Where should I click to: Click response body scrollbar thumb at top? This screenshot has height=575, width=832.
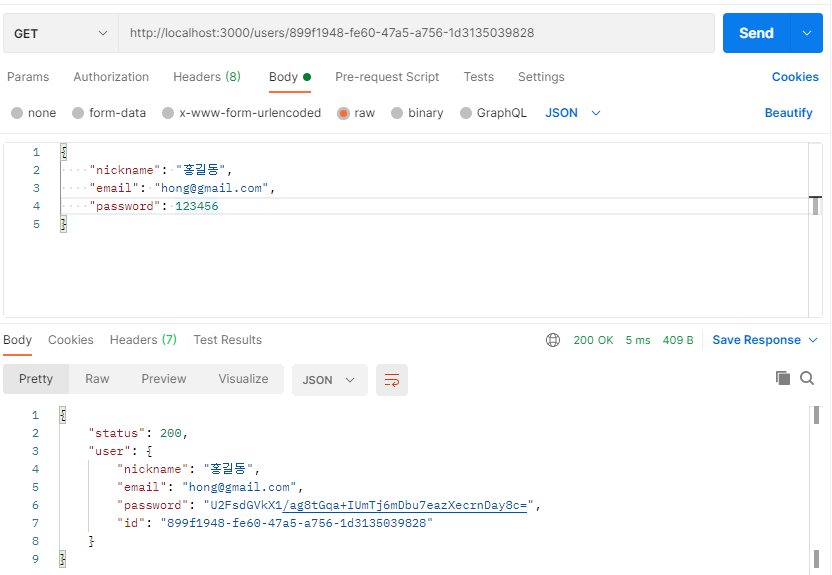[816, 415]
